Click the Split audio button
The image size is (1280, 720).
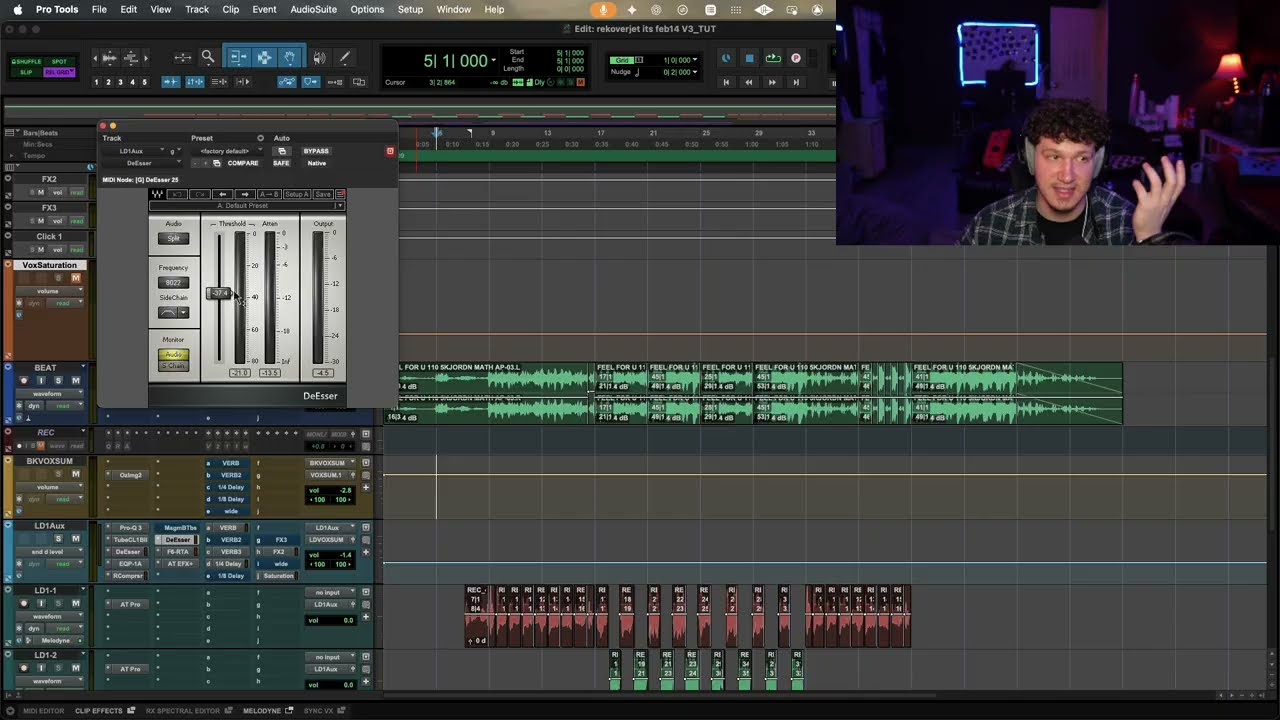coord(173,238)
